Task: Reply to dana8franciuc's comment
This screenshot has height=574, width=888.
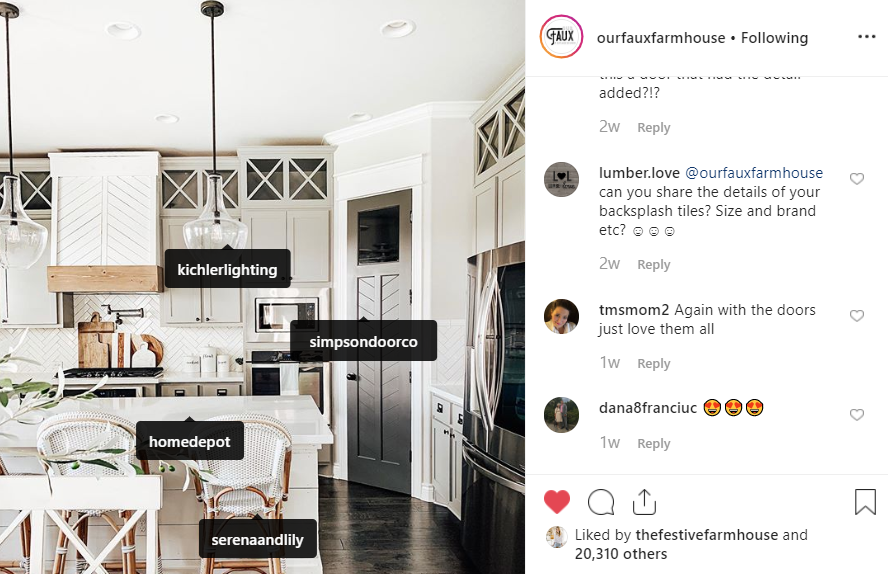Action: (x=654, y=443)
